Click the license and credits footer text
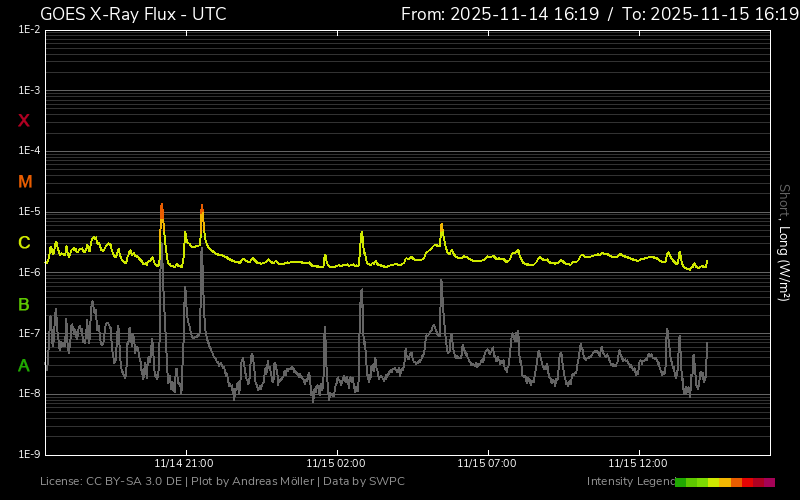The image size is (800, 500). tap(222, 482)
